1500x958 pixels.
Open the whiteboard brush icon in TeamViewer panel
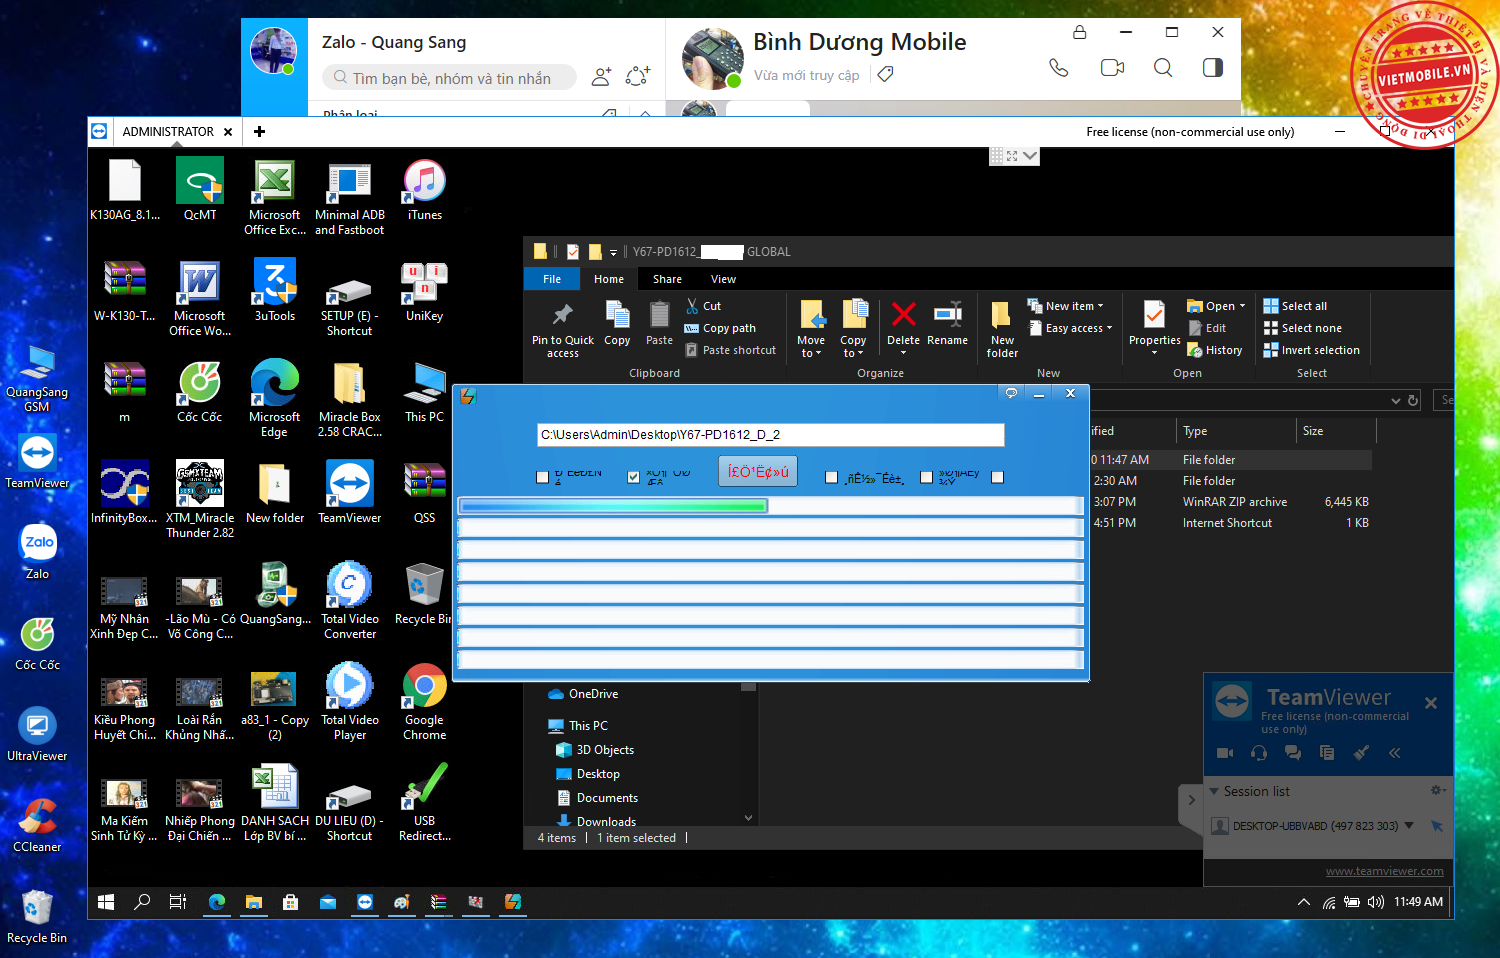coord(1361,753)
